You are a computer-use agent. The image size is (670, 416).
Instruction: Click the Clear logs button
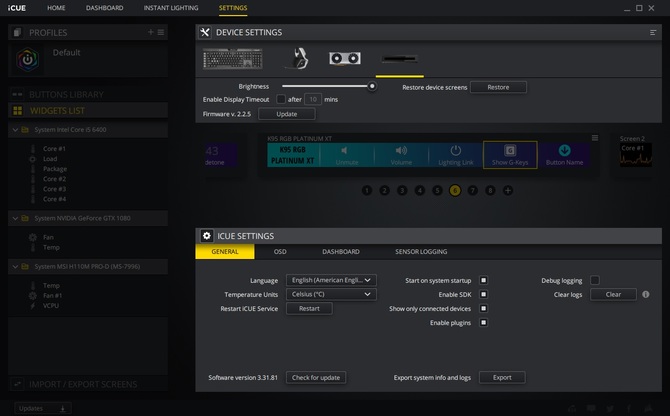click(613, 294)
